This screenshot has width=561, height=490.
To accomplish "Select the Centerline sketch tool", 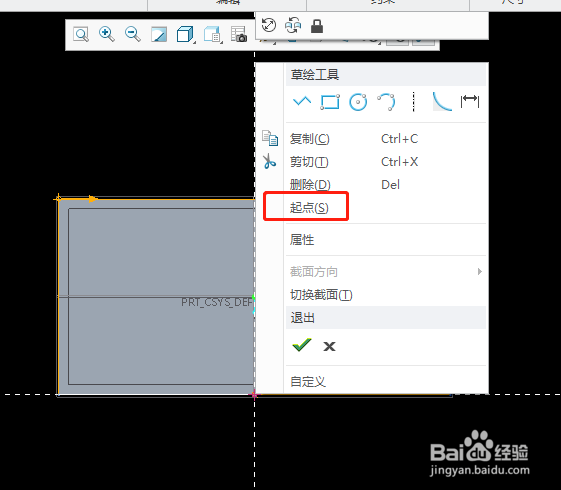I will (x=414, y=102).
